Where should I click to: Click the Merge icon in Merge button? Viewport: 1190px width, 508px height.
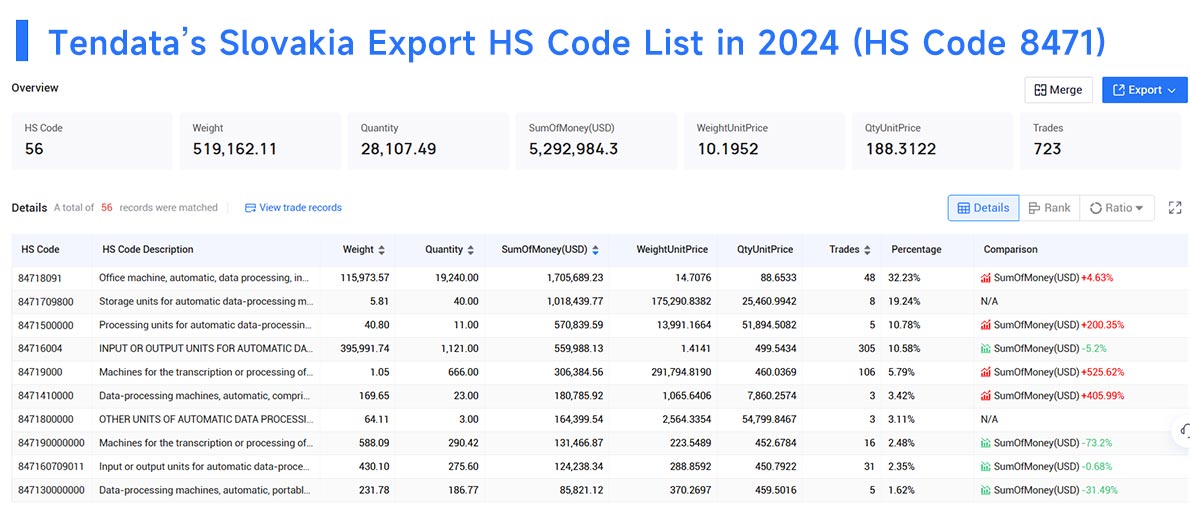(1040, 90)
